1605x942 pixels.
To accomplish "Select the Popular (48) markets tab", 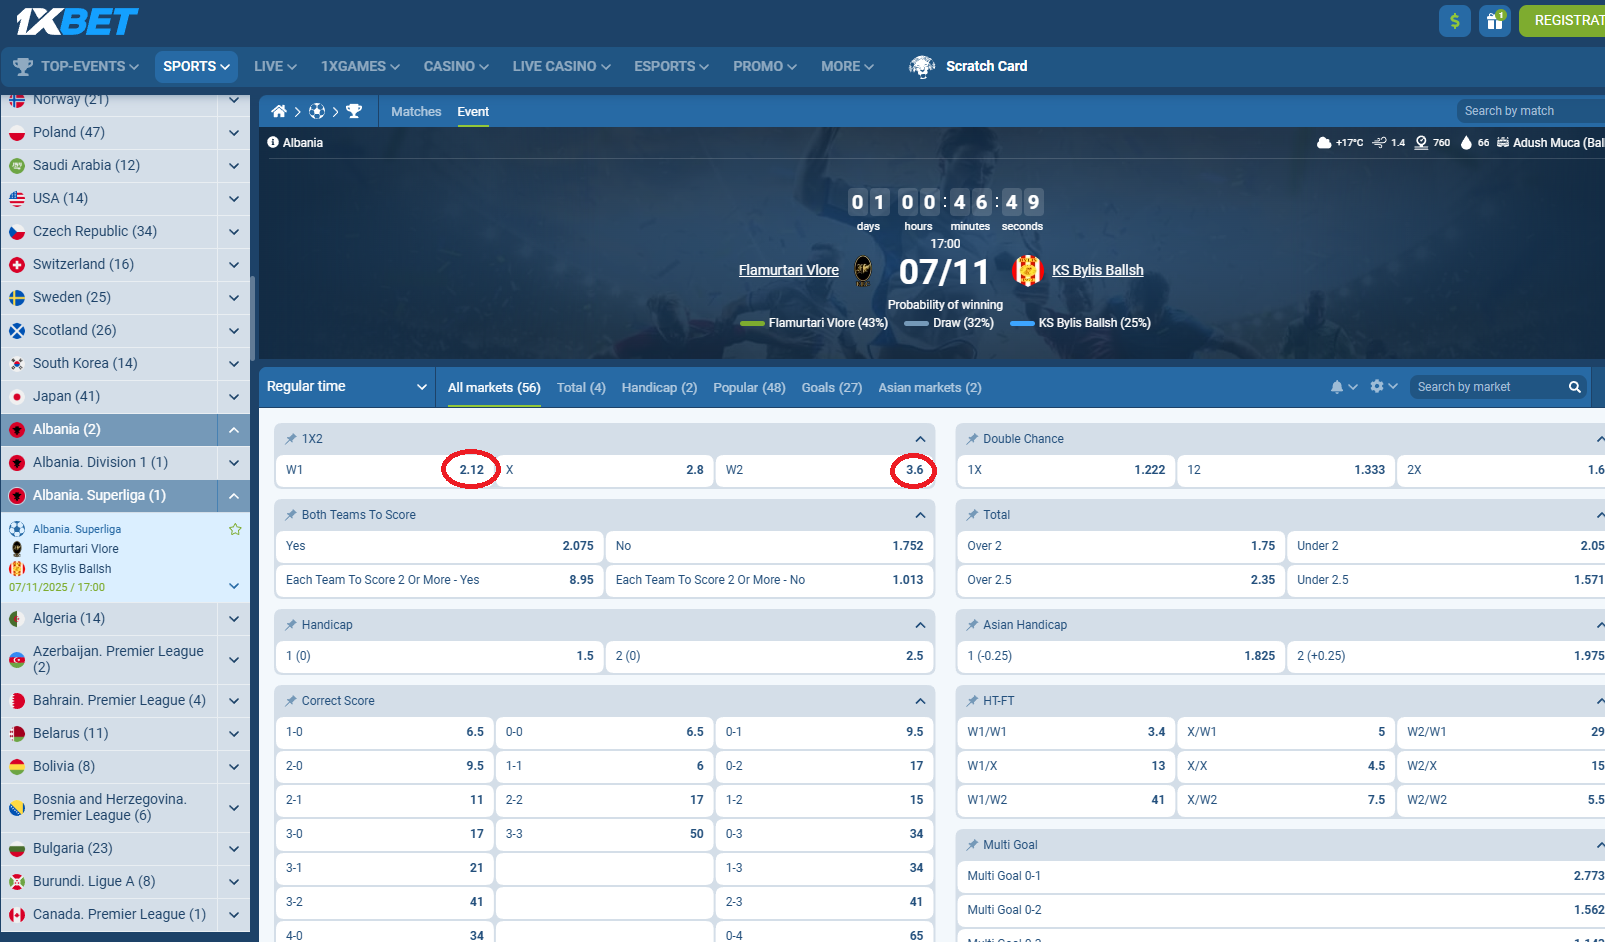I will [x=749, y=388].
